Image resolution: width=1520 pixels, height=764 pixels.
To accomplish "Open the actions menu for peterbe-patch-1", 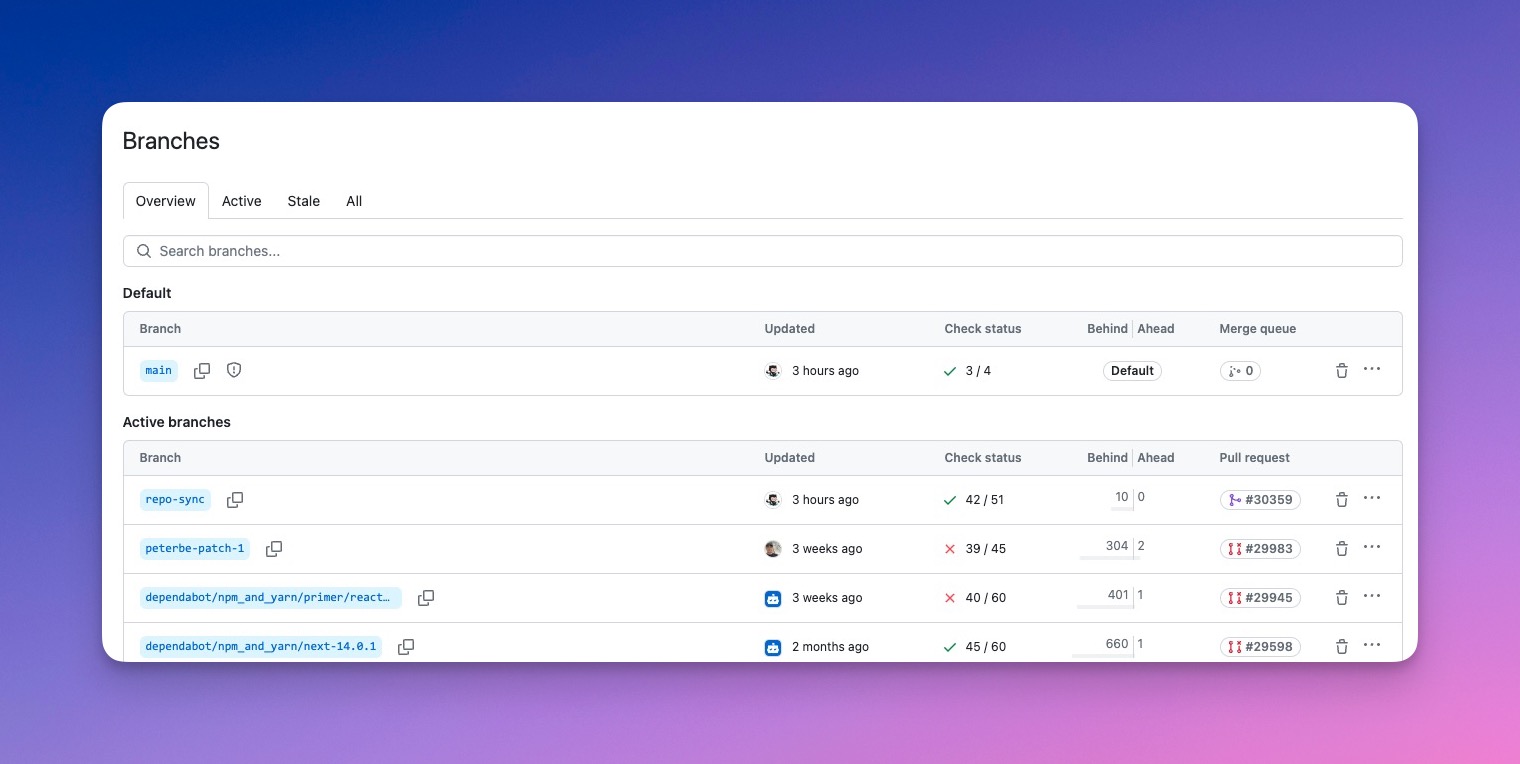I will click(1371, 548).
